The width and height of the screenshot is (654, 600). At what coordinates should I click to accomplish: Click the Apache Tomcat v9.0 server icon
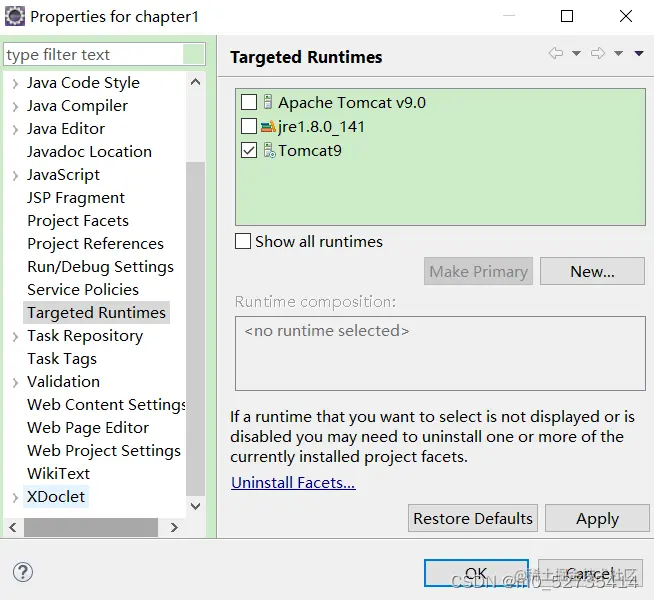click(268, 102)
